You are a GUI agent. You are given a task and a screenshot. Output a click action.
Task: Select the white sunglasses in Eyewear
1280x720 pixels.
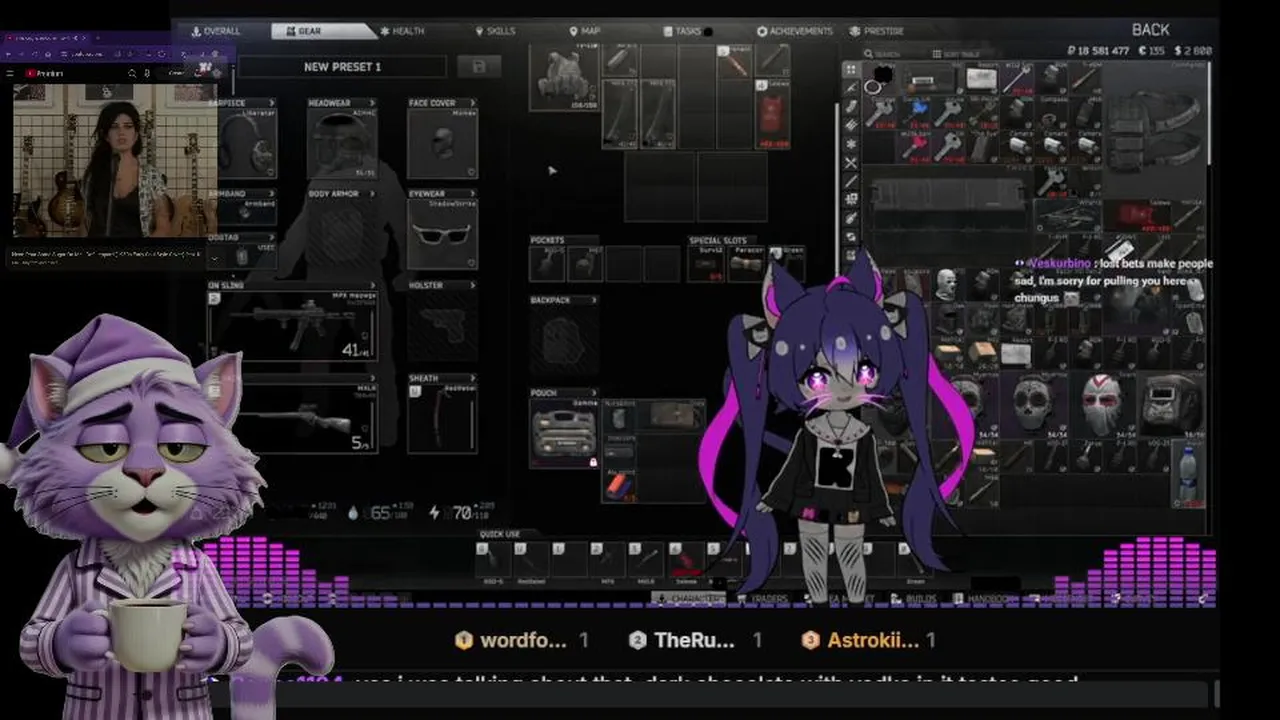(x=442, y=235)
